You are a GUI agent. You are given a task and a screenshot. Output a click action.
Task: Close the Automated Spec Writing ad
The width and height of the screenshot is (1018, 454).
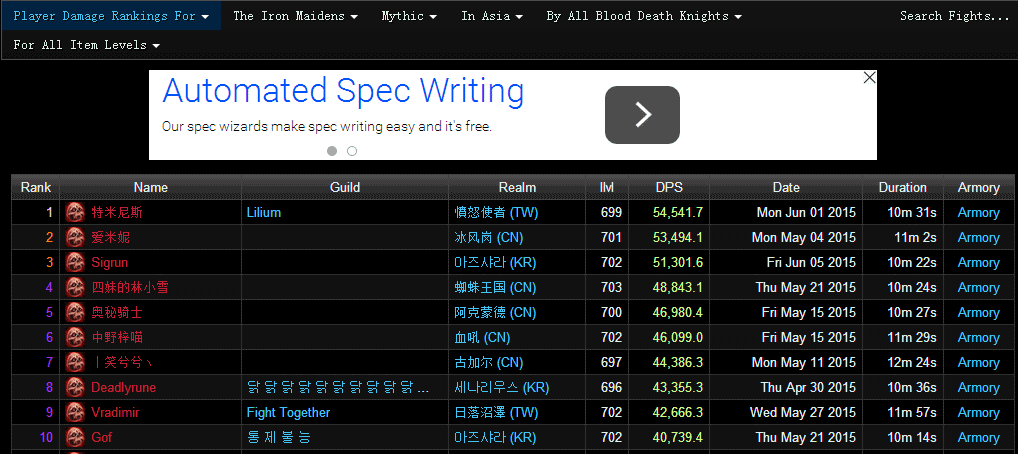click(x=869, y=78)
